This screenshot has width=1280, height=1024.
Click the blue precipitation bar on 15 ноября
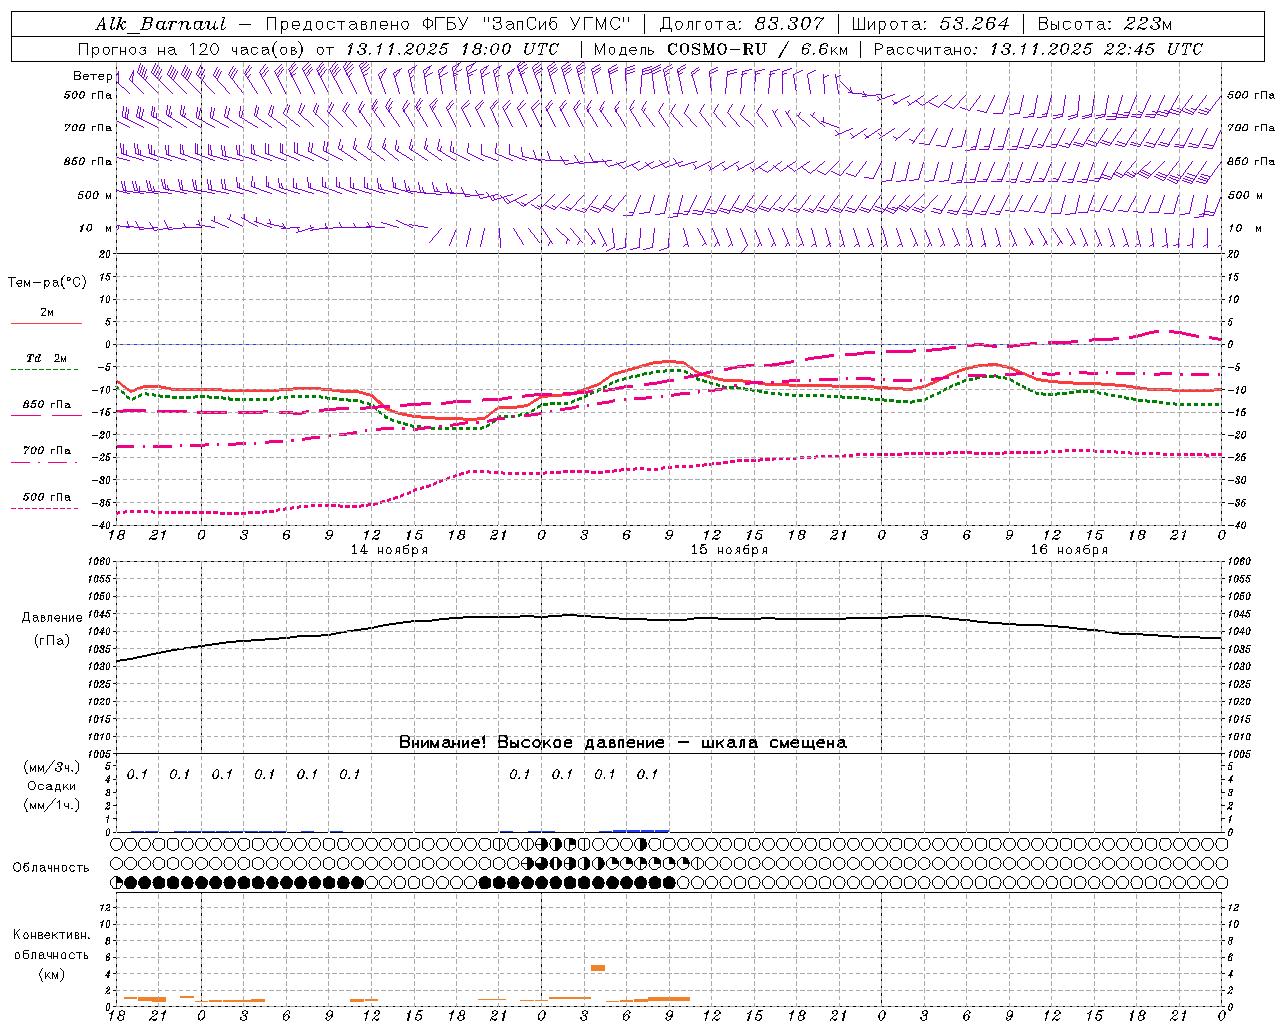(641, 830)
